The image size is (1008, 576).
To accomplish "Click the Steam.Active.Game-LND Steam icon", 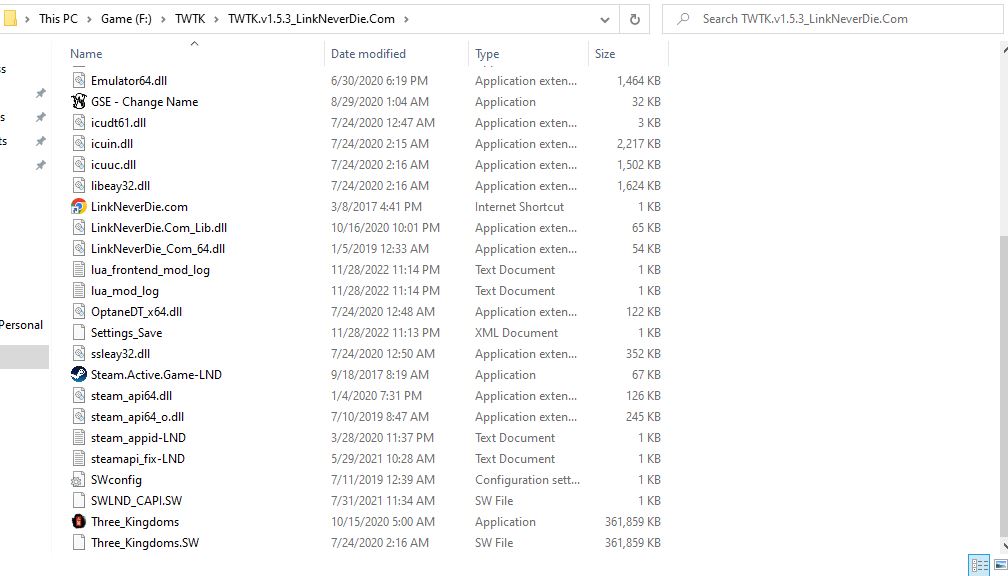I will (x=79, y=374).
